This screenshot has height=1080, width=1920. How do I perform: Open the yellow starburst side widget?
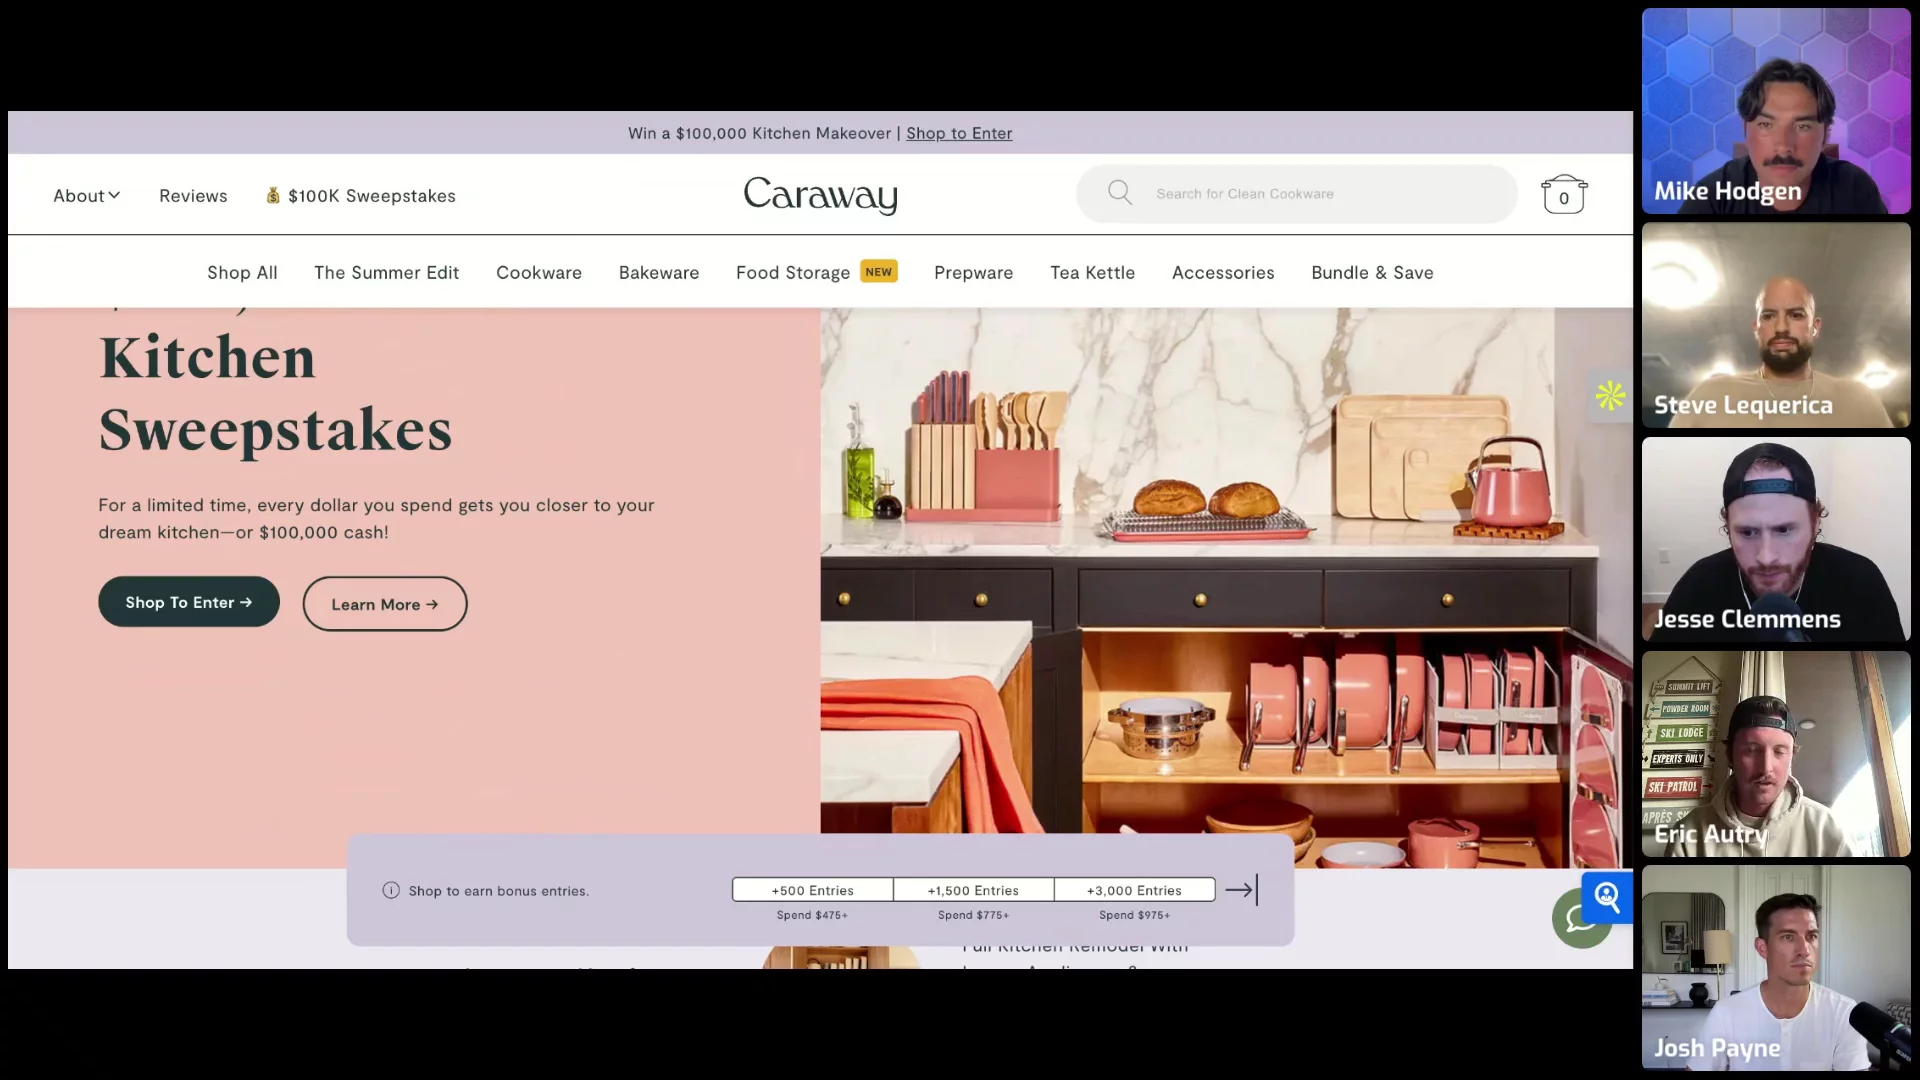1610,396
